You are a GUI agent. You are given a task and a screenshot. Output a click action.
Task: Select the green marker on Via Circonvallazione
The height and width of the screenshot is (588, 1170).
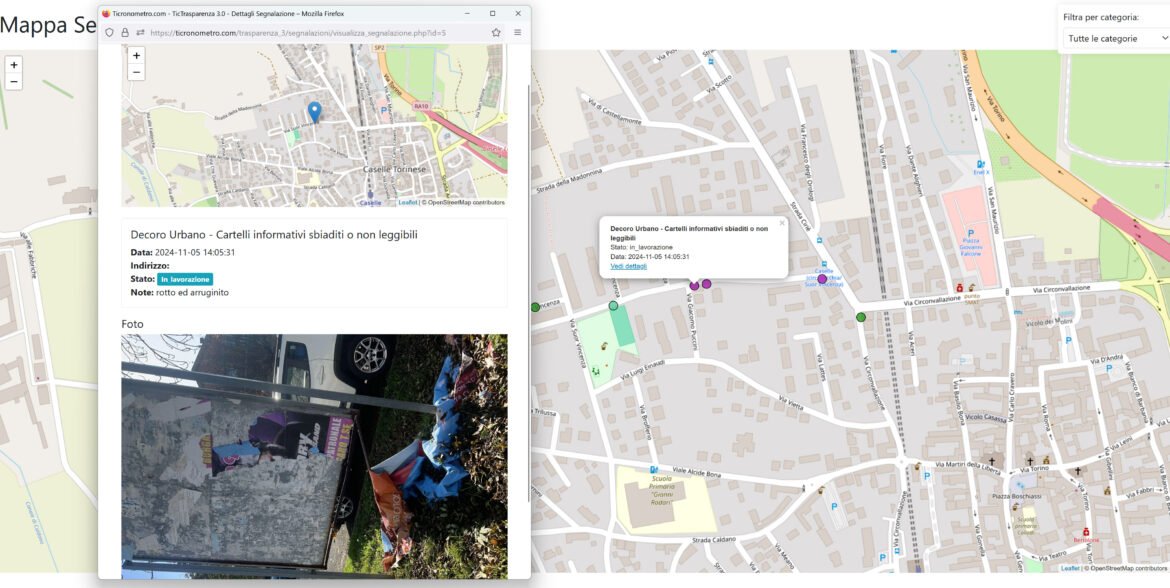[x=861, y=317]
